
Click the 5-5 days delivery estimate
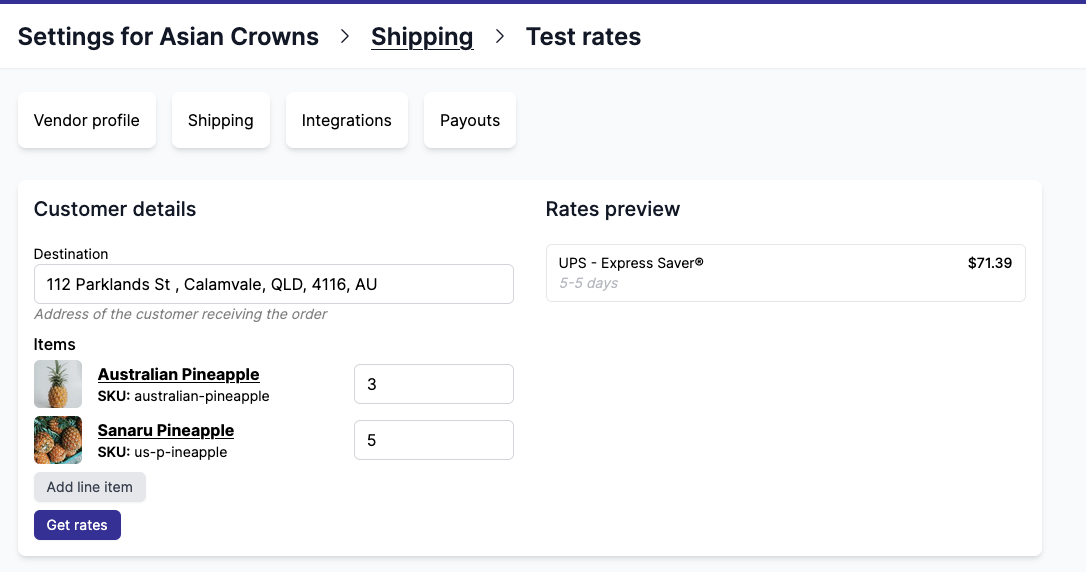click(589, 283)
